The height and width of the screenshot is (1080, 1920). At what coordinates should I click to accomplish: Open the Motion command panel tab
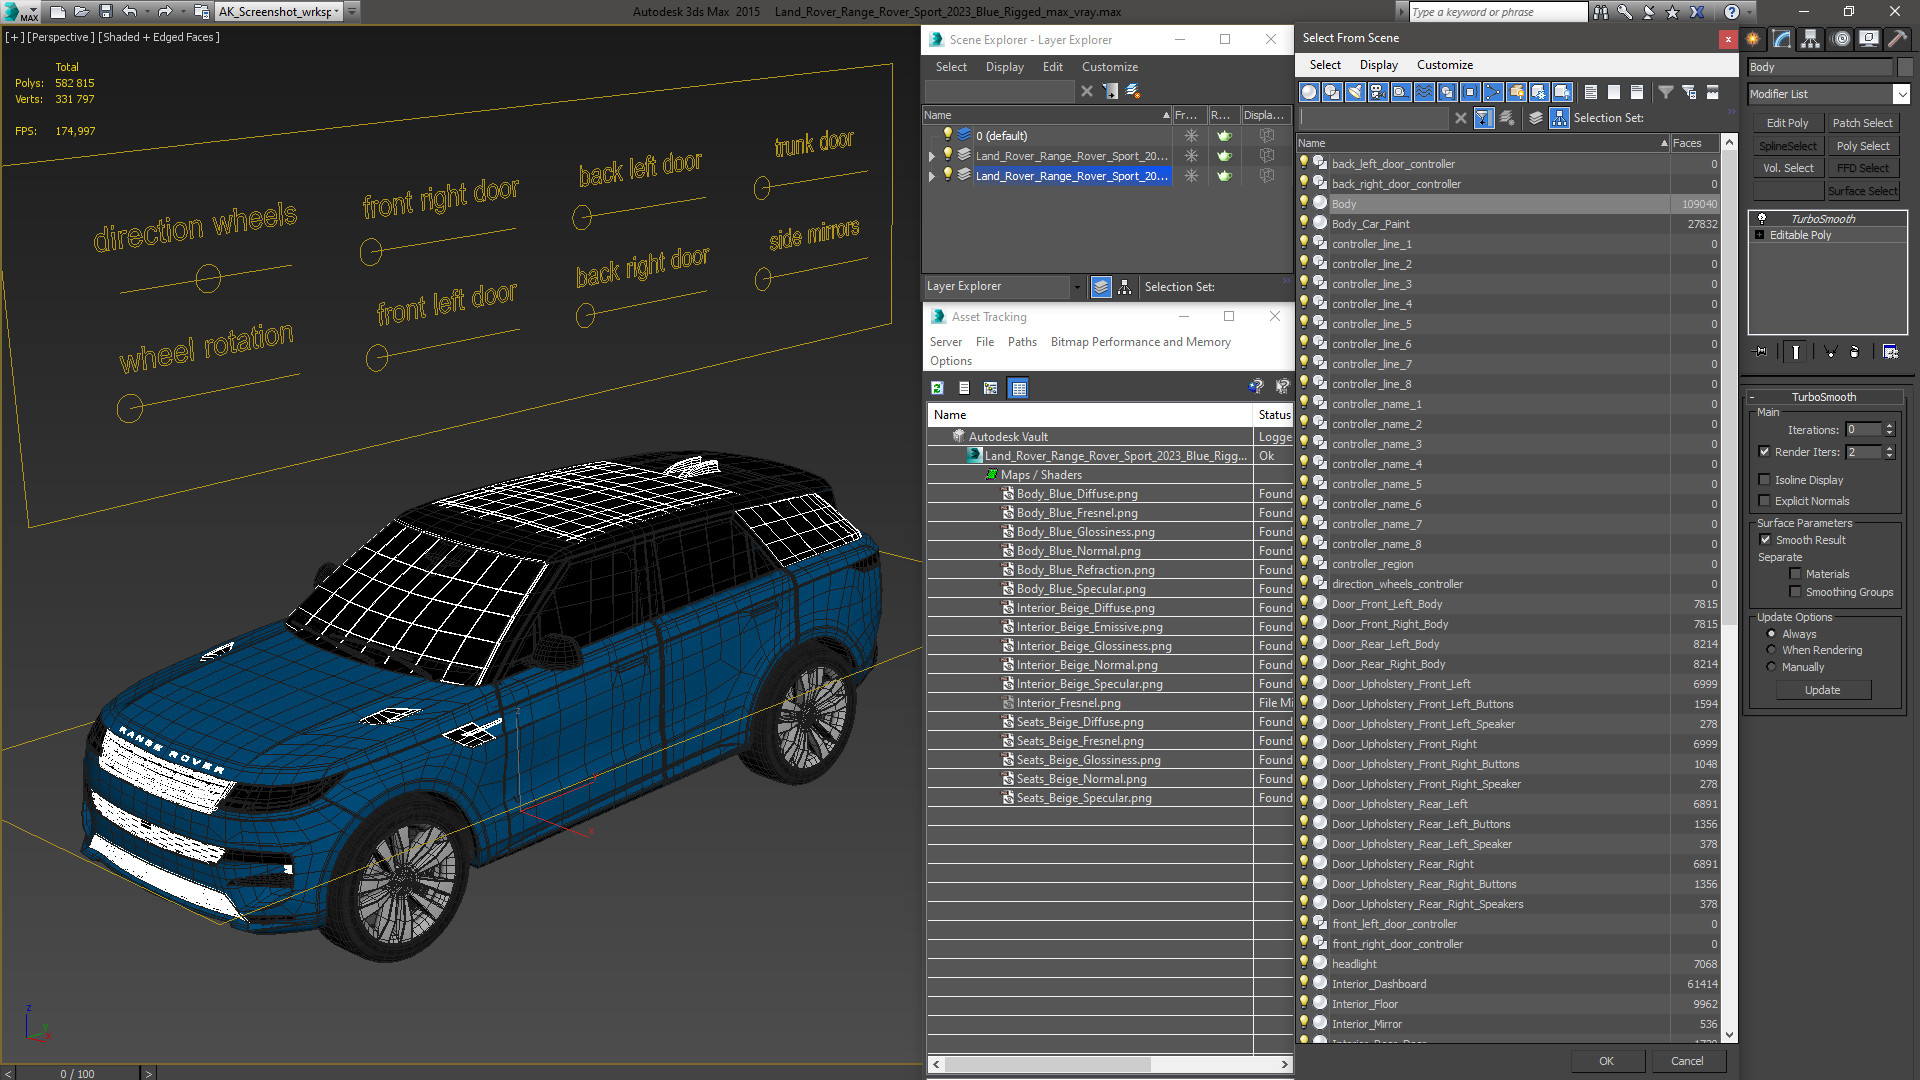1840,39
